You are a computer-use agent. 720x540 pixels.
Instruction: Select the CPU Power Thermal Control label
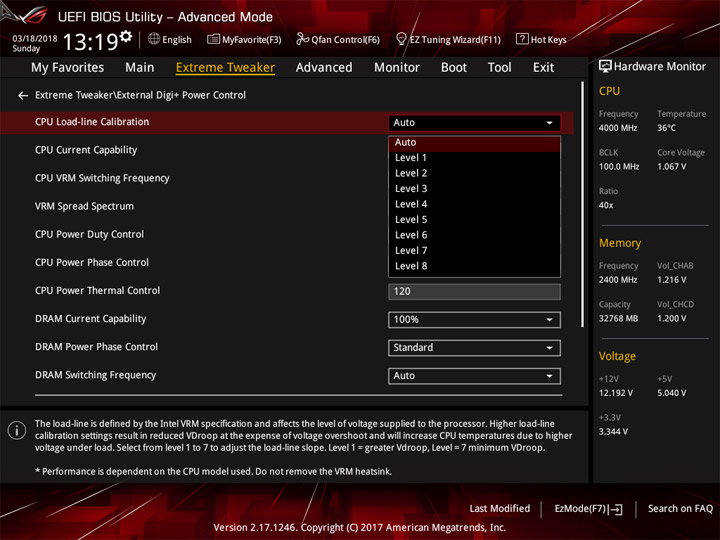point(97,290)
